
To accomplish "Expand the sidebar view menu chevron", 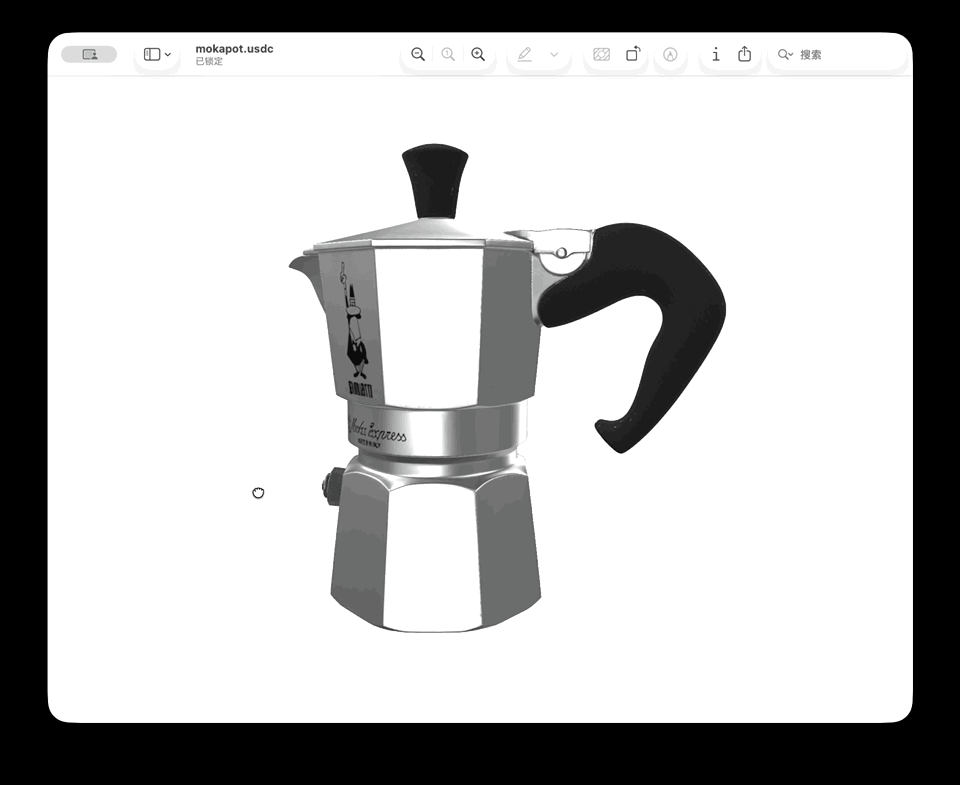I will [x=168, y=54].
